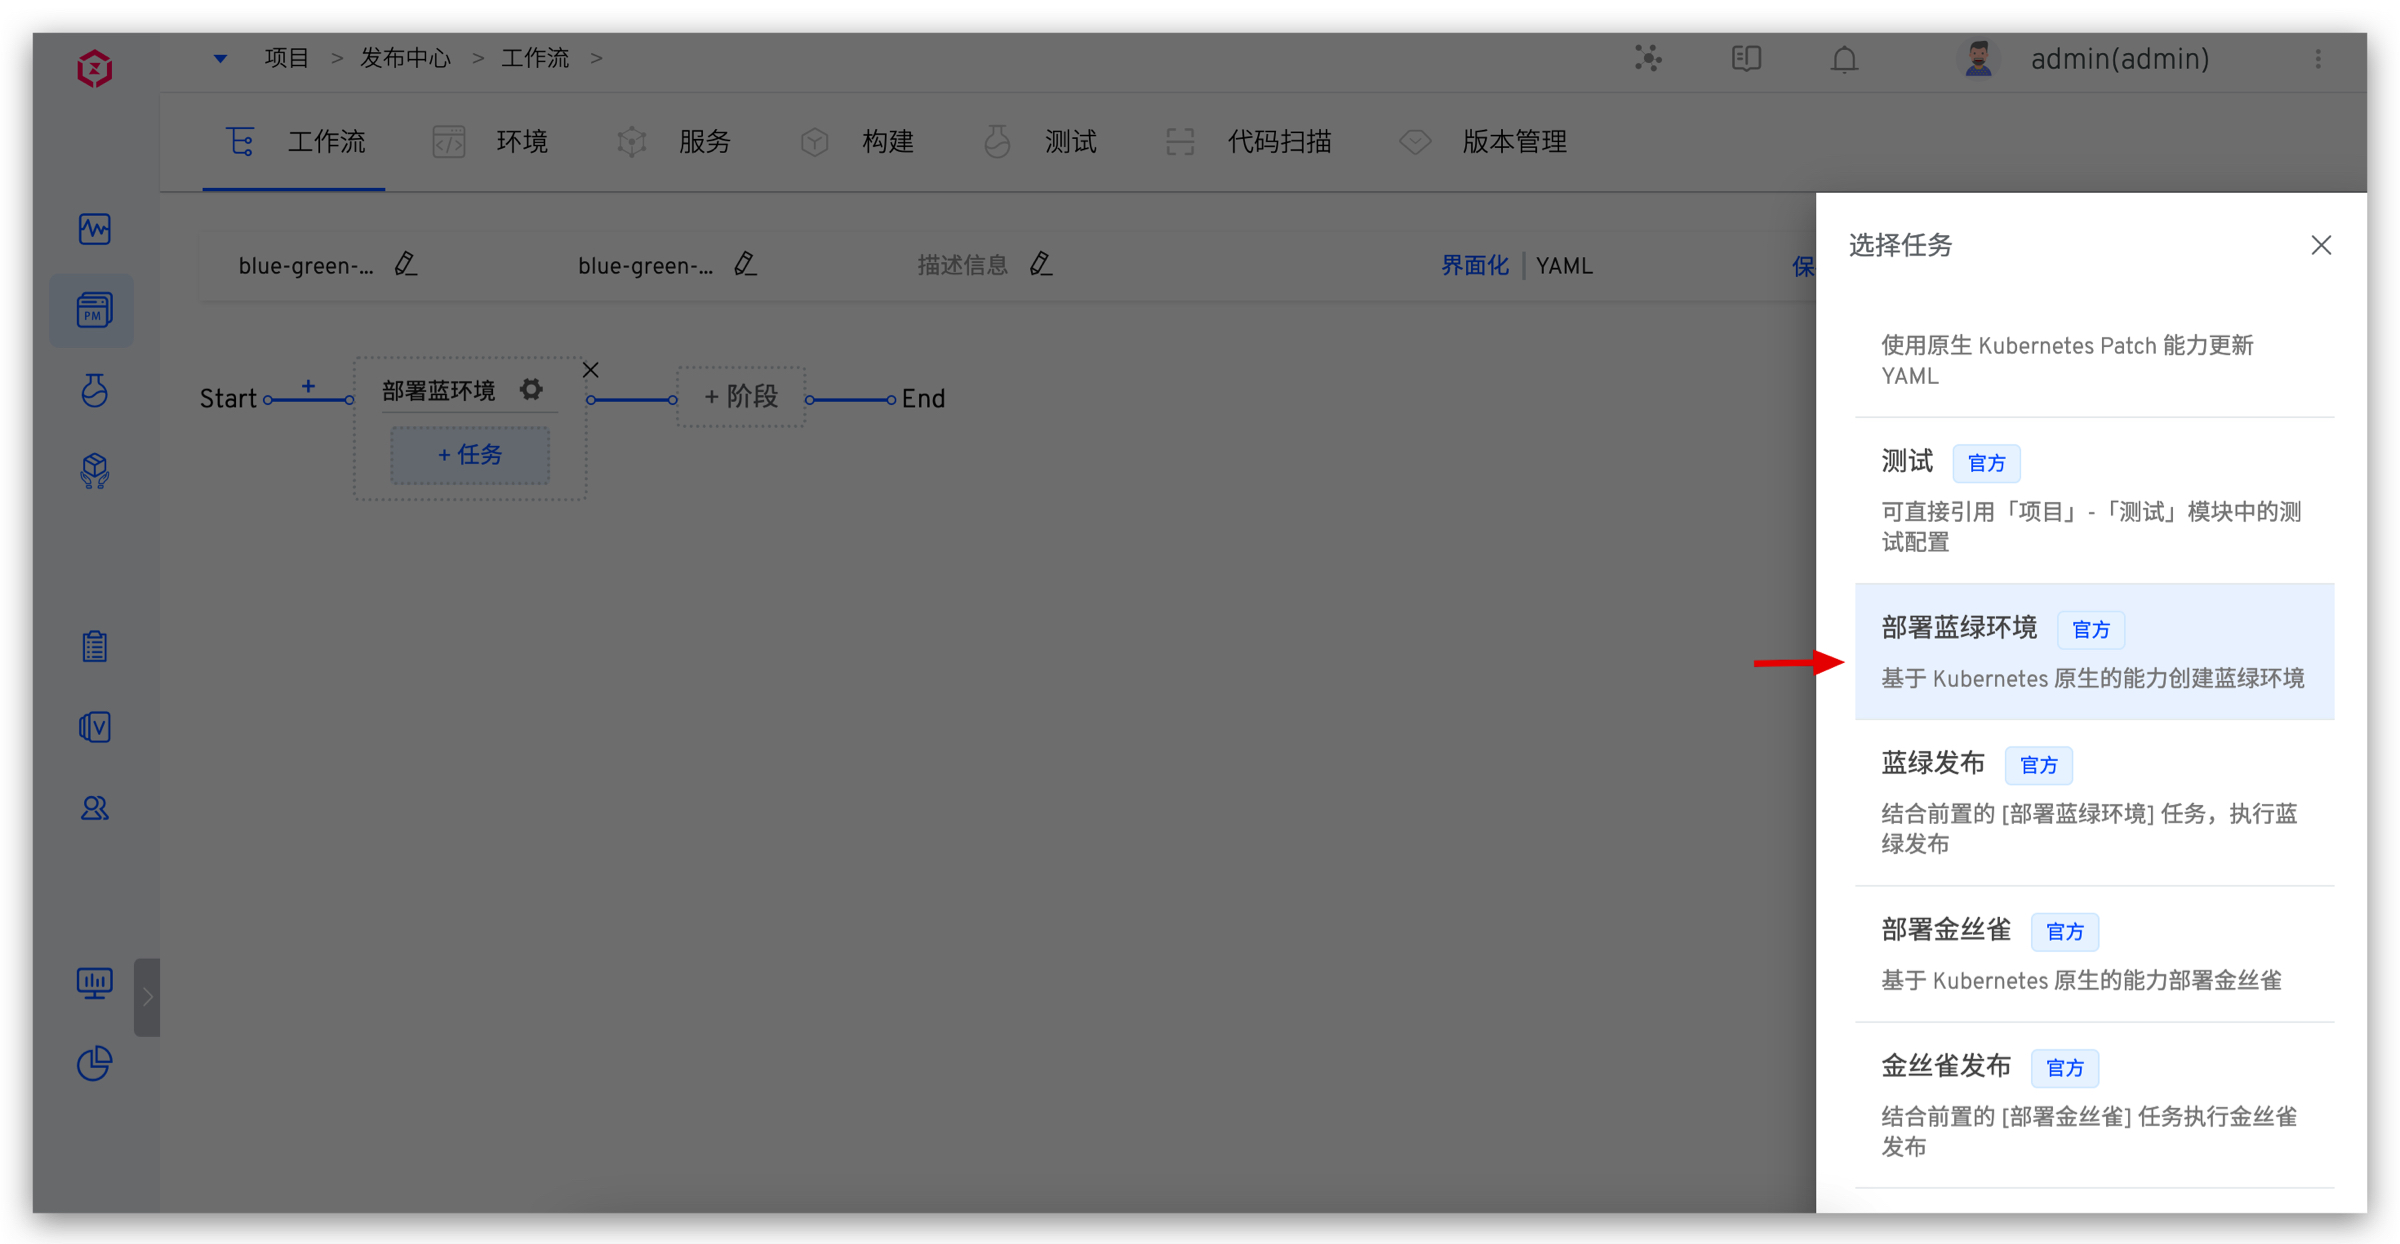Viewport: 2400px width, 1244px height.
Task: Click the sidebar clipboard icon
Action: 94,647
